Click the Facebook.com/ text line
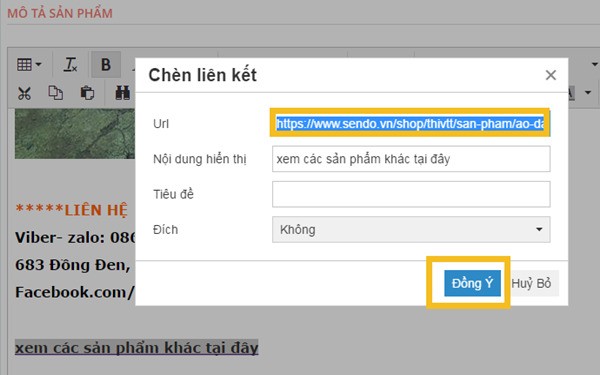 click(x=75, y=292)
